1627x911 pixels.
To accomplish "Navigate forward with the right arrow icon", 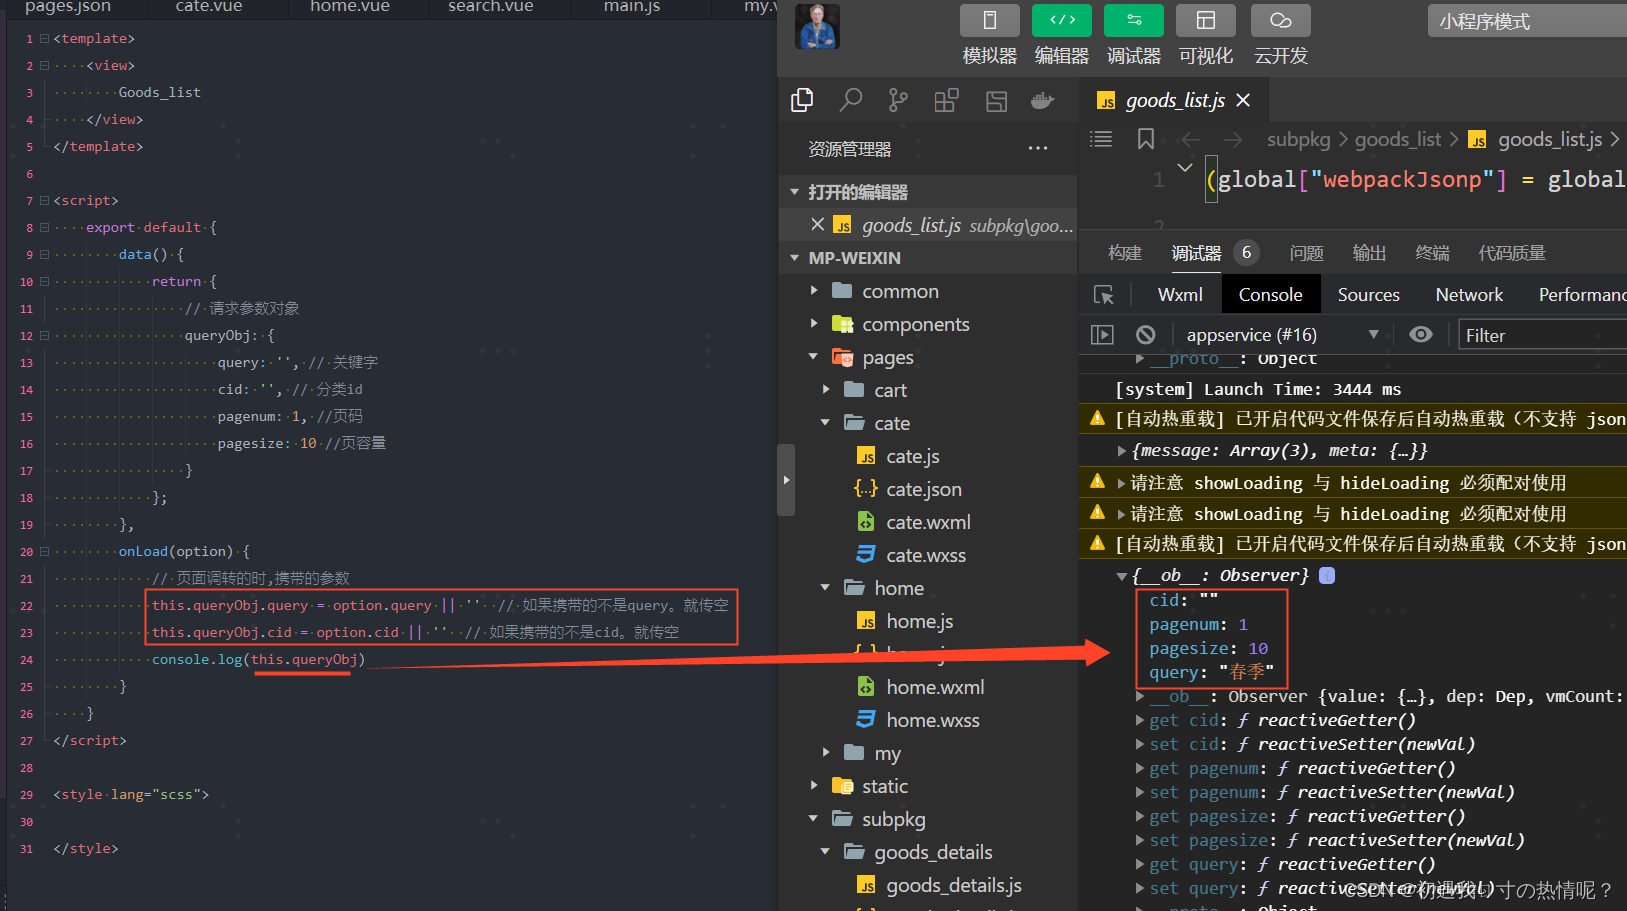I will tap(1233, 139).
